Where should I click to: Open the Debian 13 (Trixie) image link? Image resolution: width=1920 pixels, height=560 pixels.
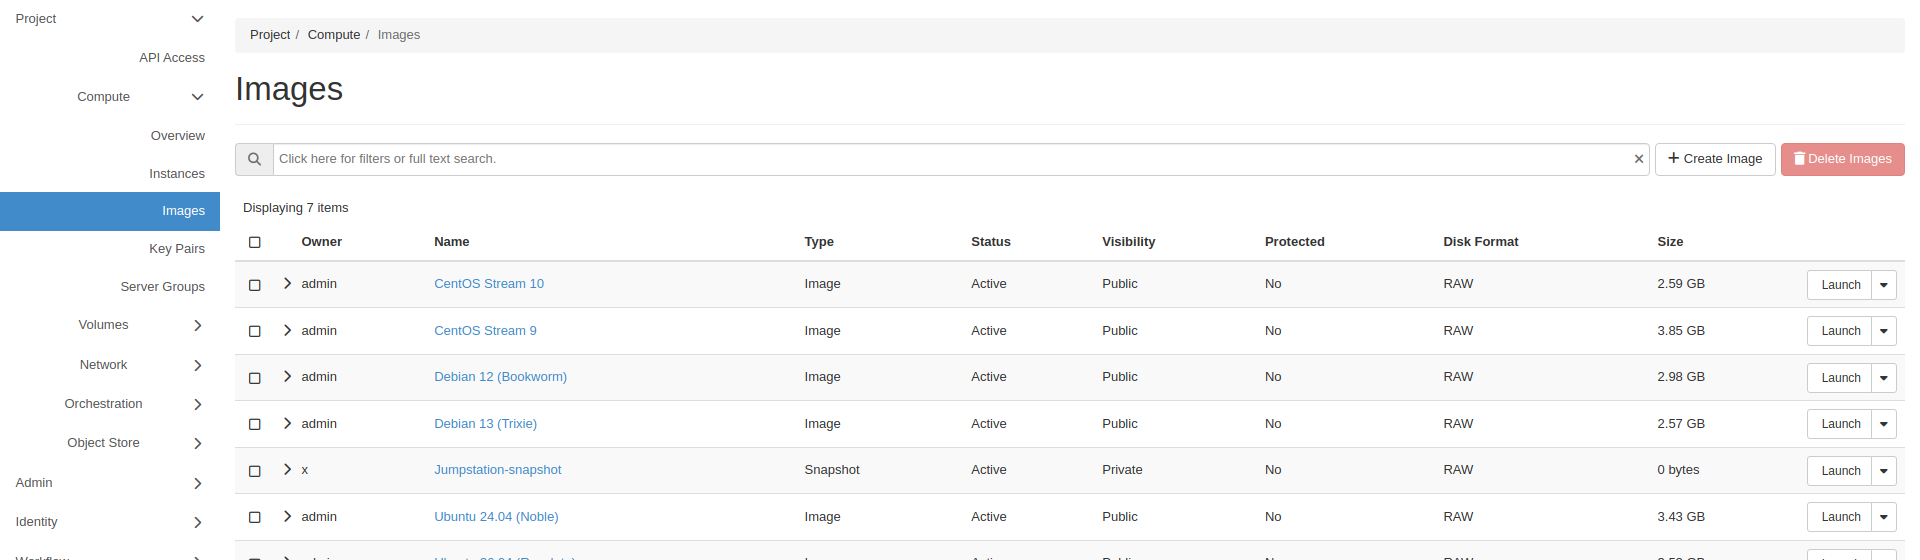(x=485, y=424)
